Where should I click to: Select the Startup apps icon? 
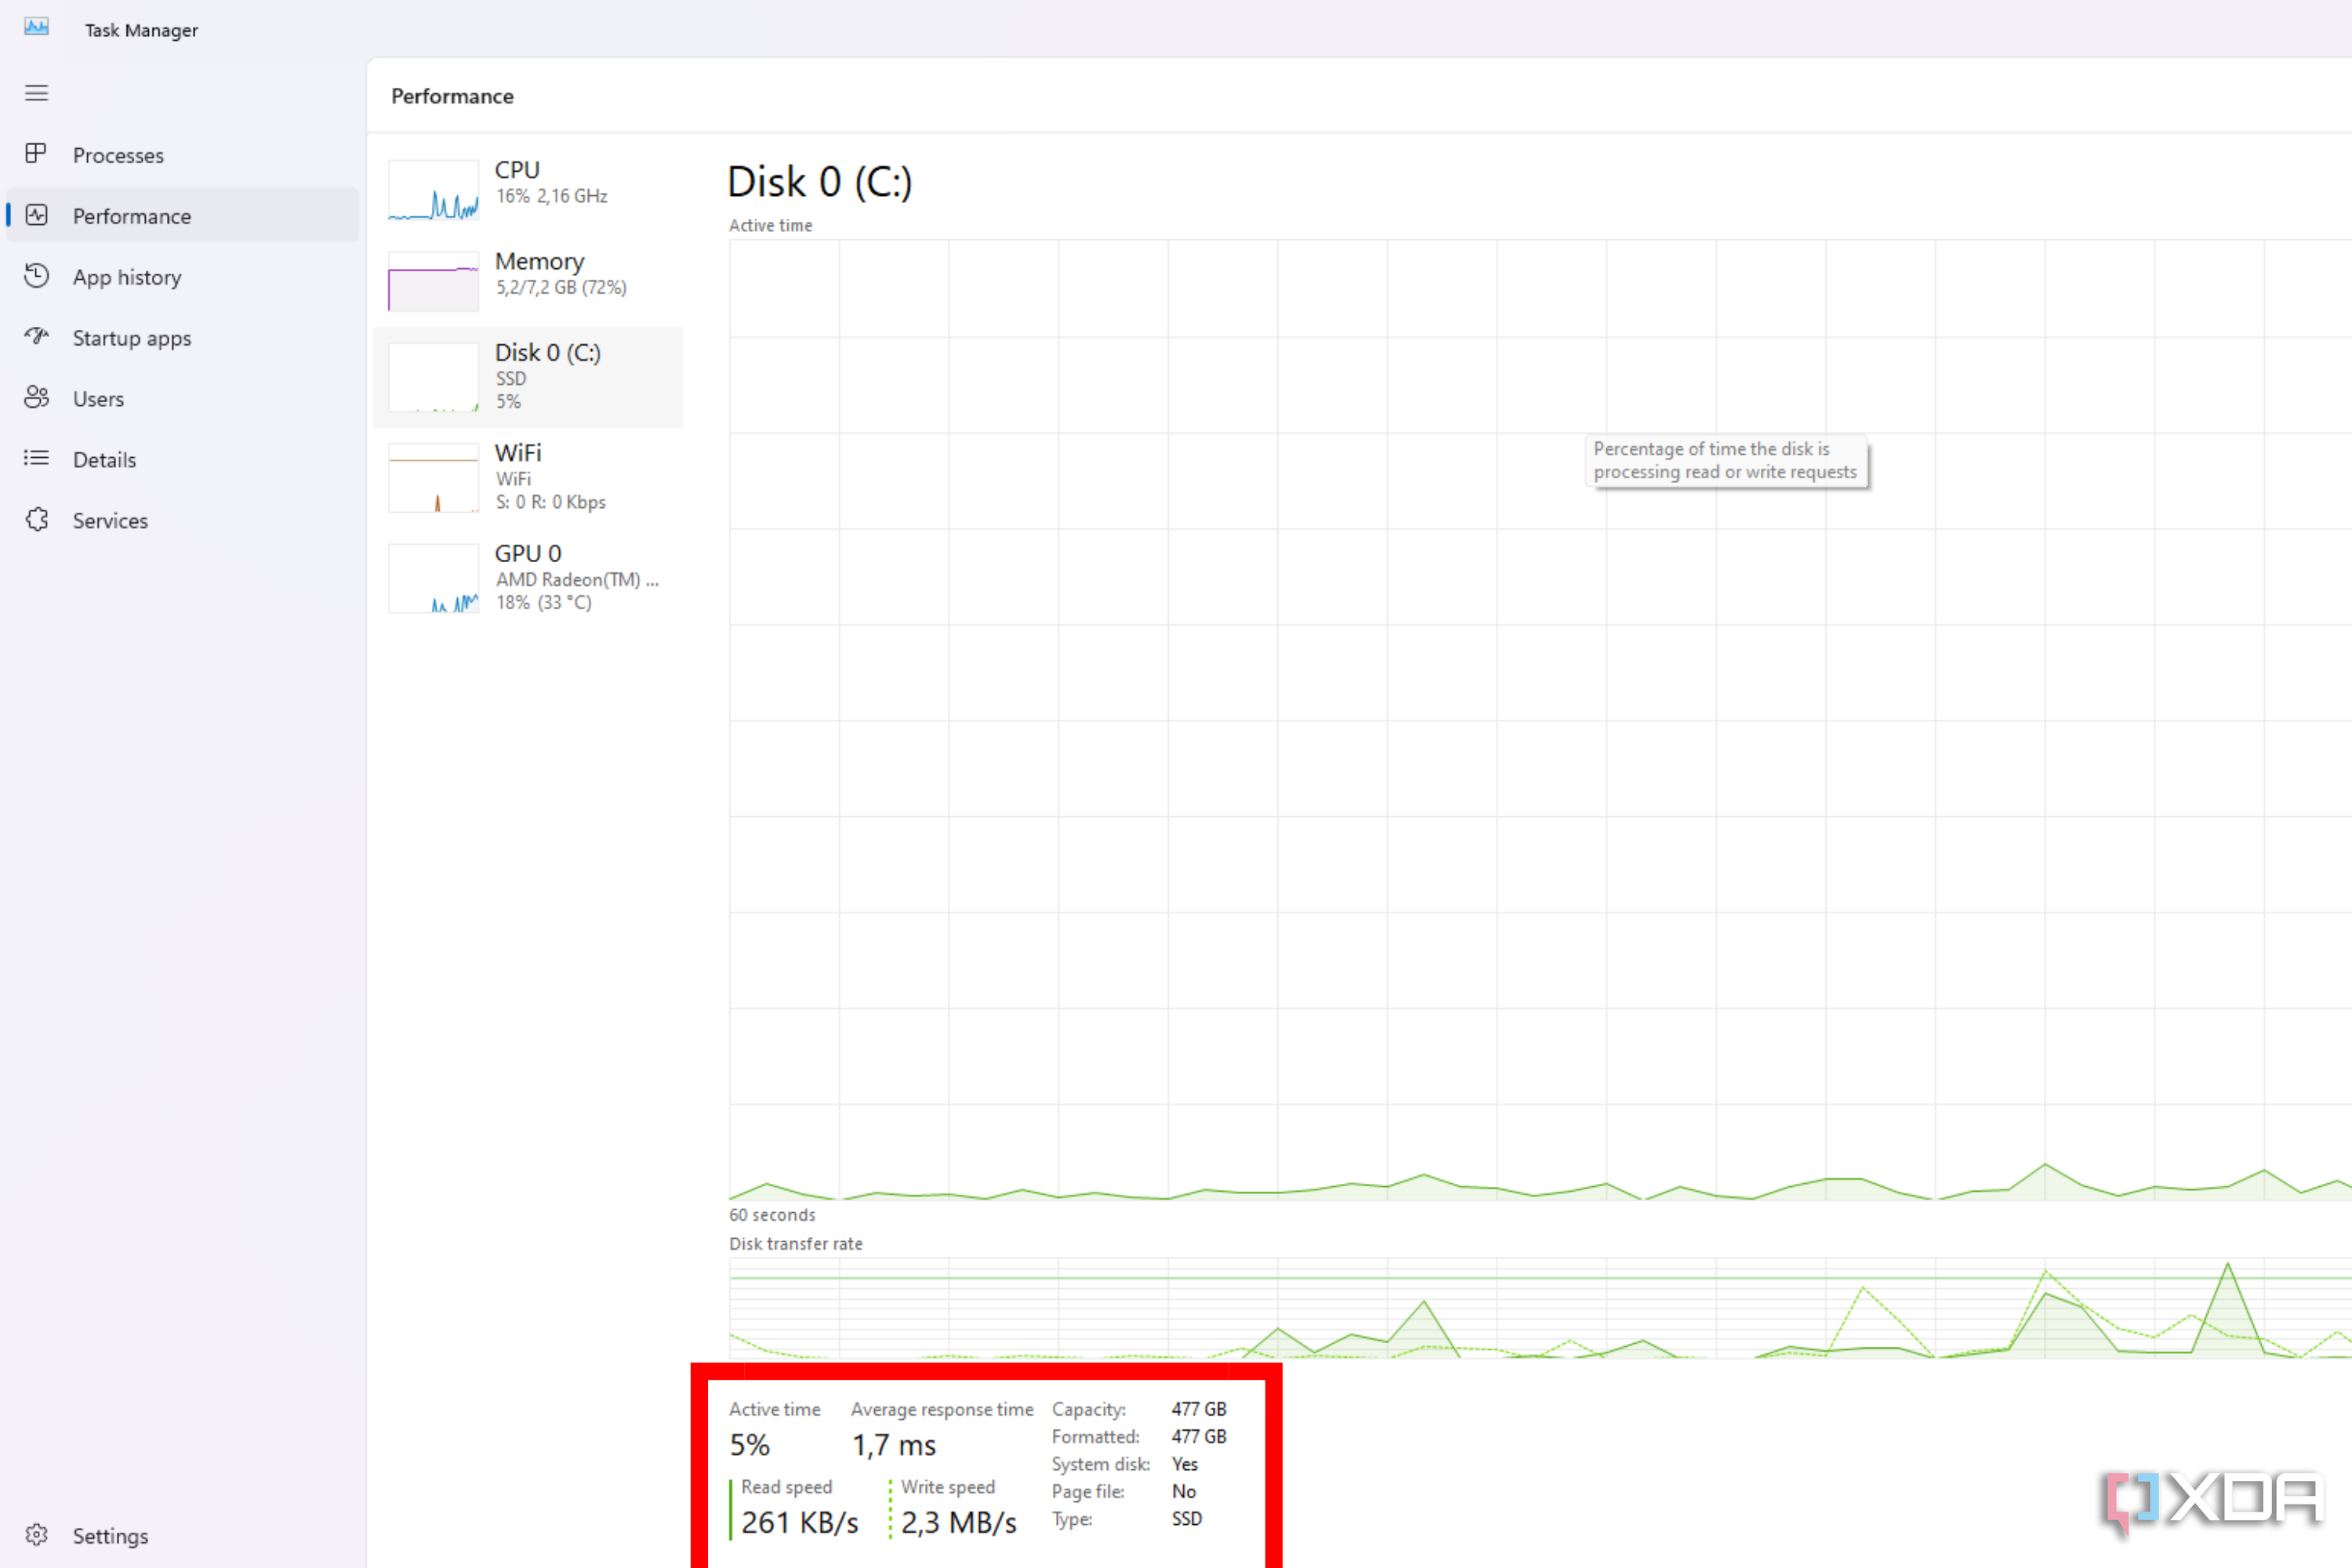[x=37, y=337]
